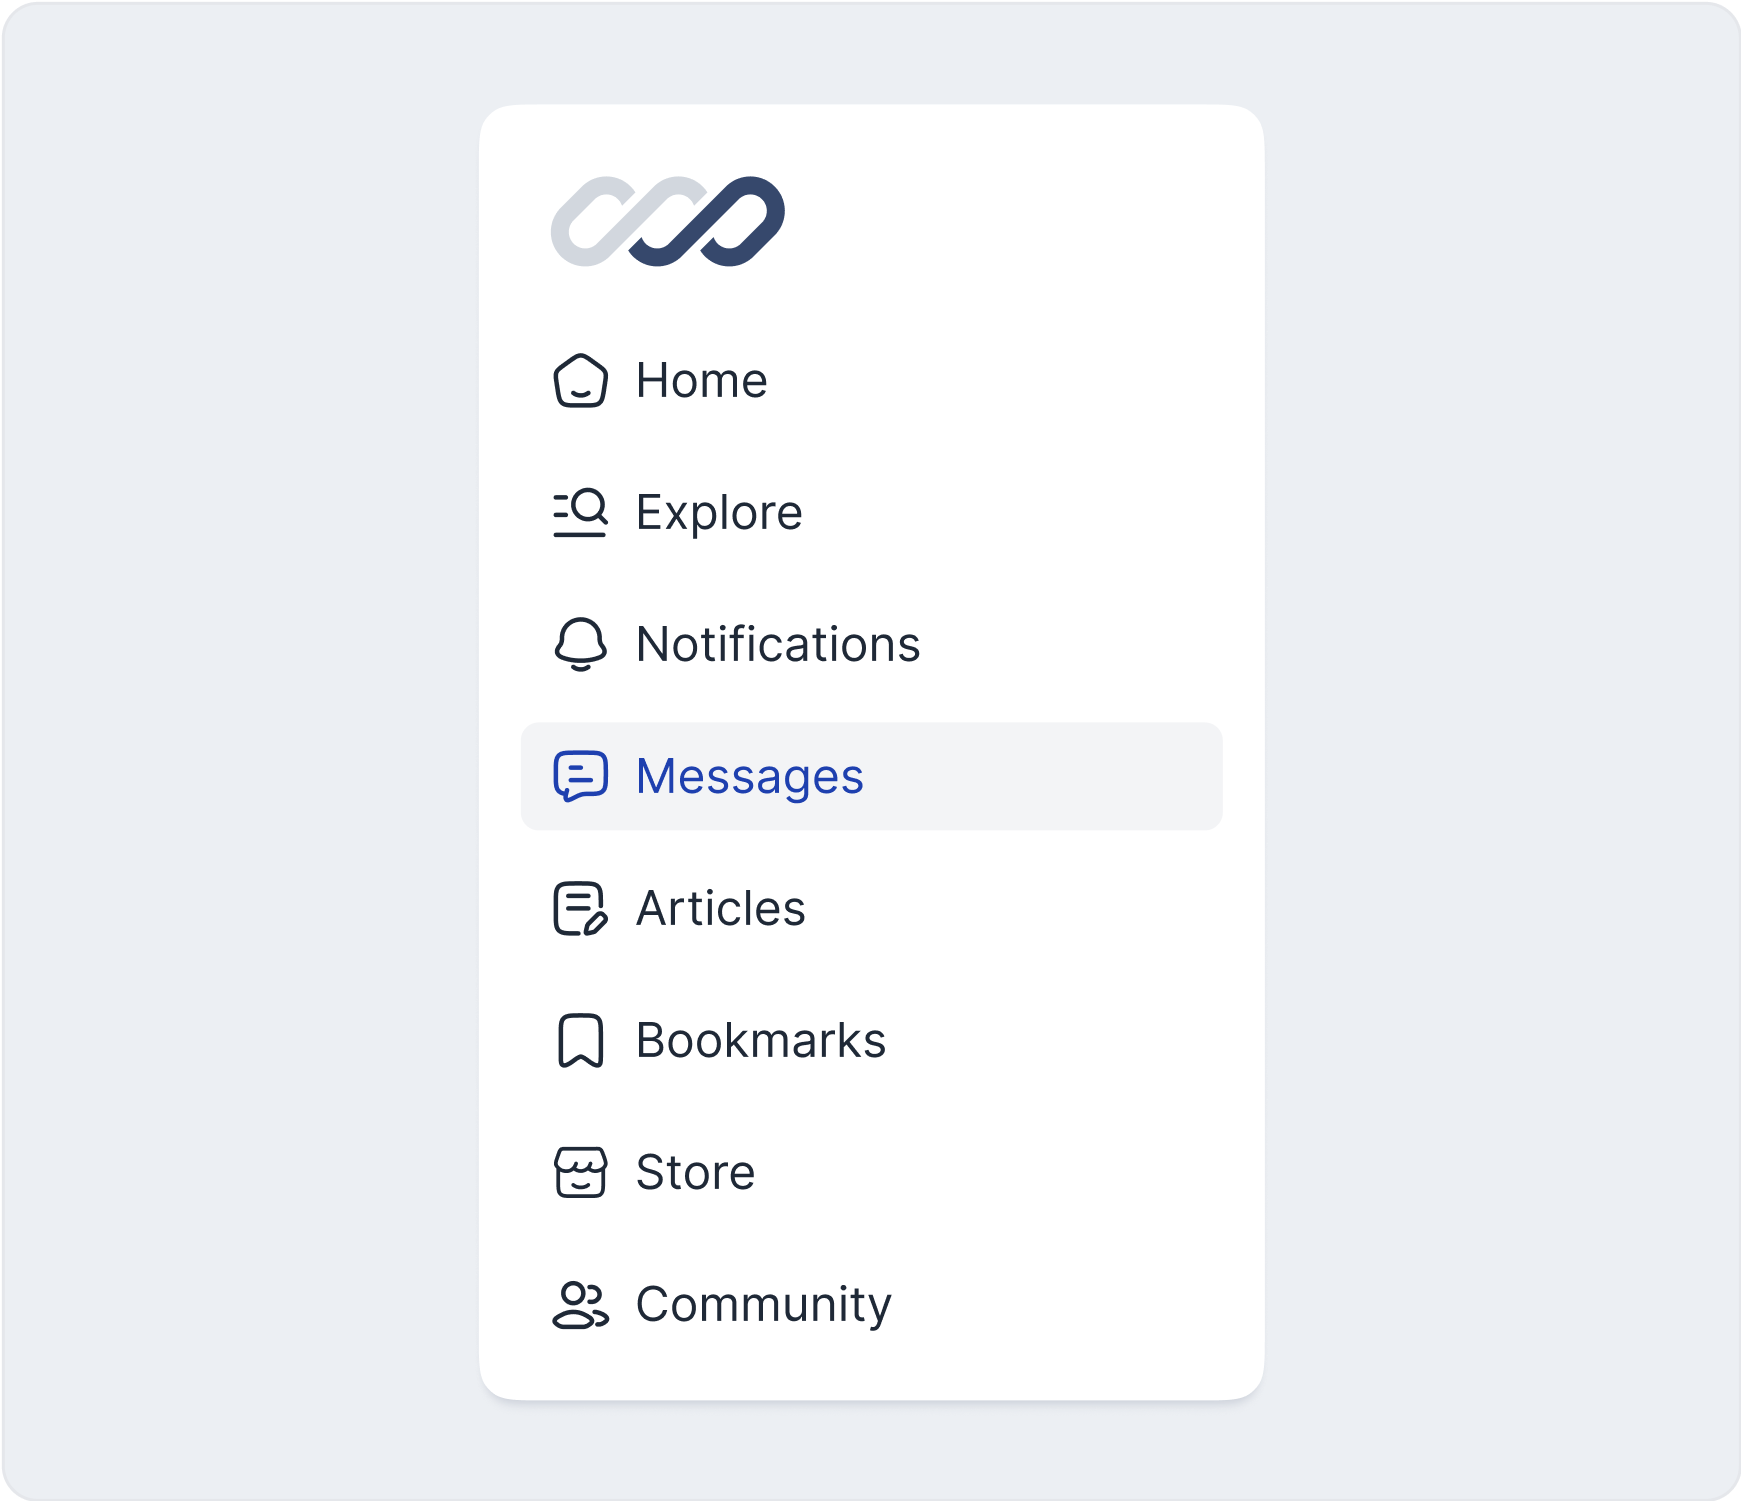Go to the Home menu label
1741x1501 pixels.
(701, 381)
